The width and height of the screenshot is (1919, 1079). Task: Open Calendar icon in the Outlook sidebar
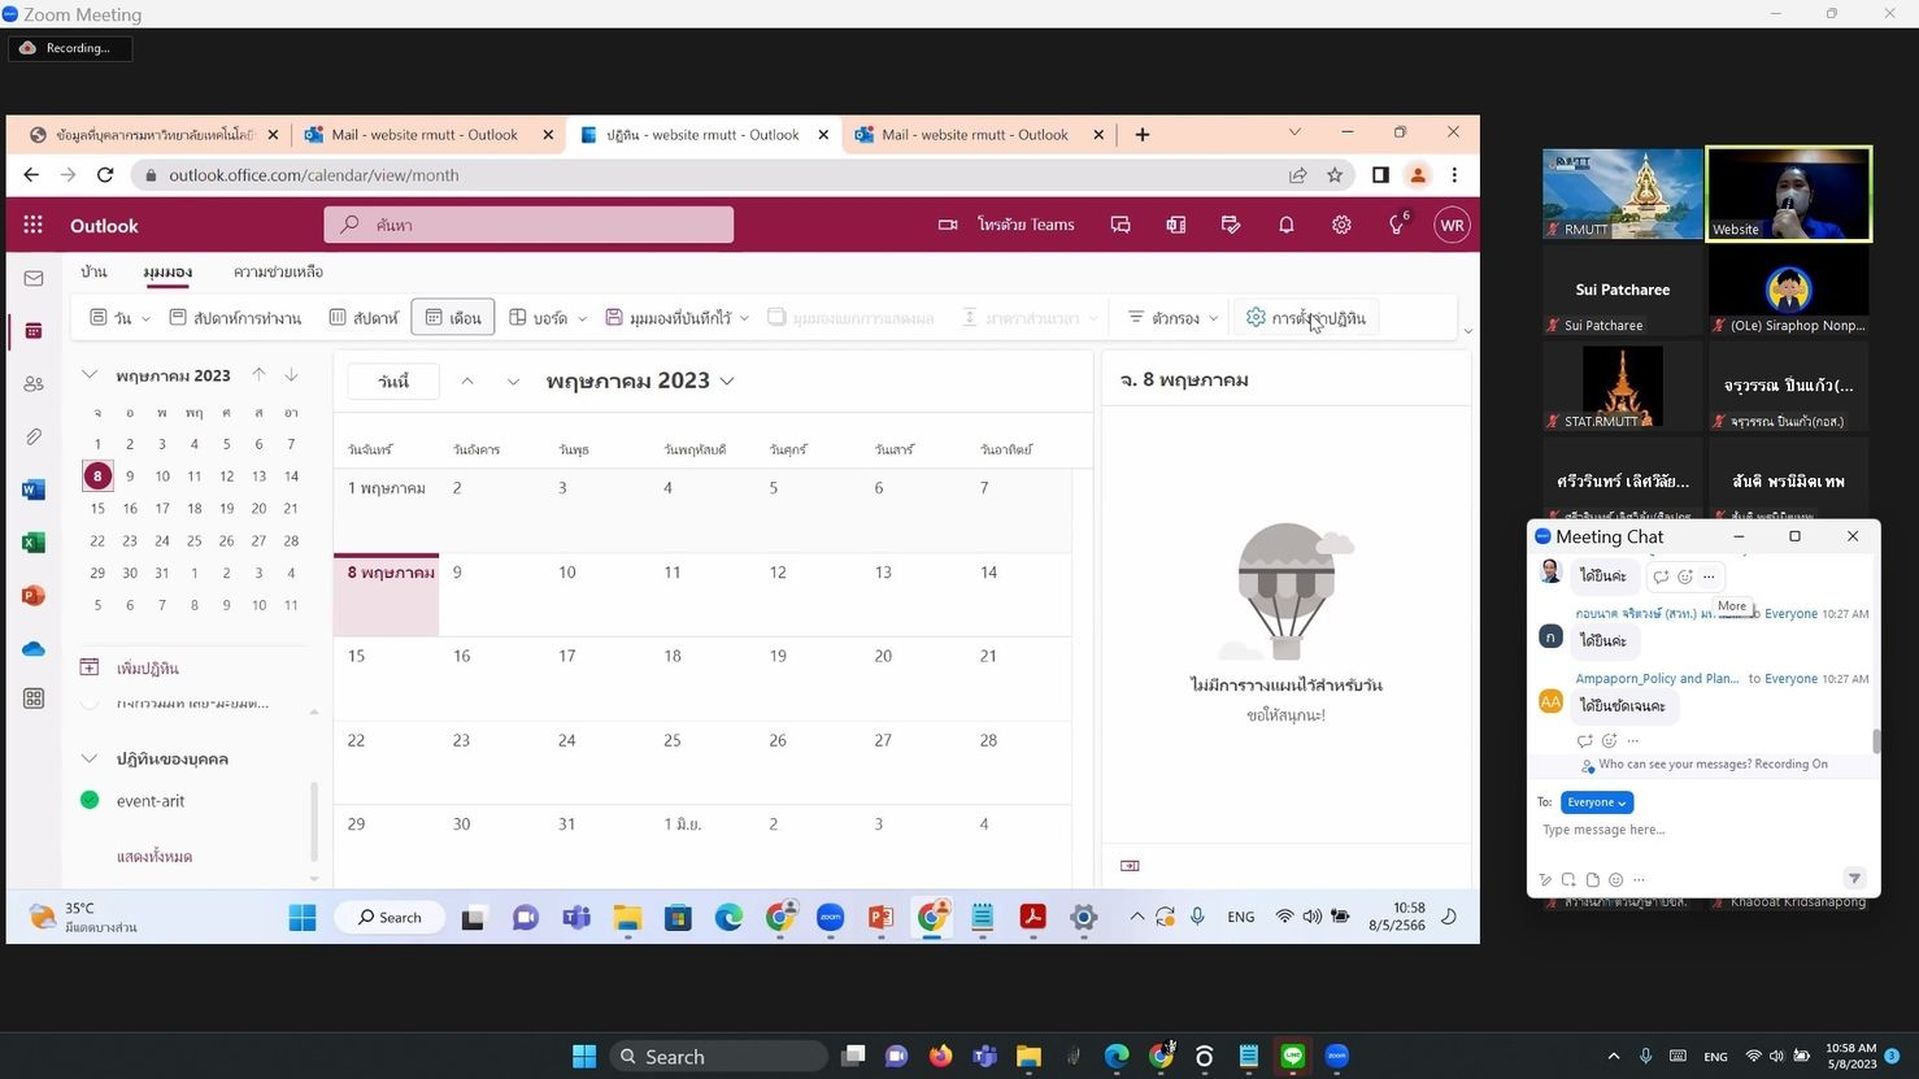[33, 331]
